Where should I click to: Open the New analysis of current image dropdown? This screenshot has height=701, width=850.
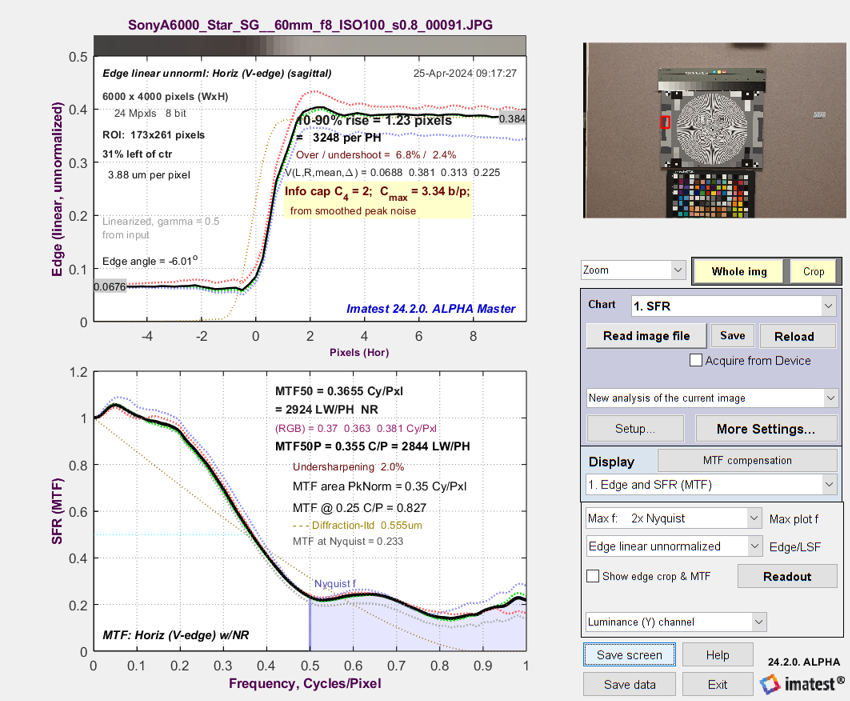(x=712, y=398)
